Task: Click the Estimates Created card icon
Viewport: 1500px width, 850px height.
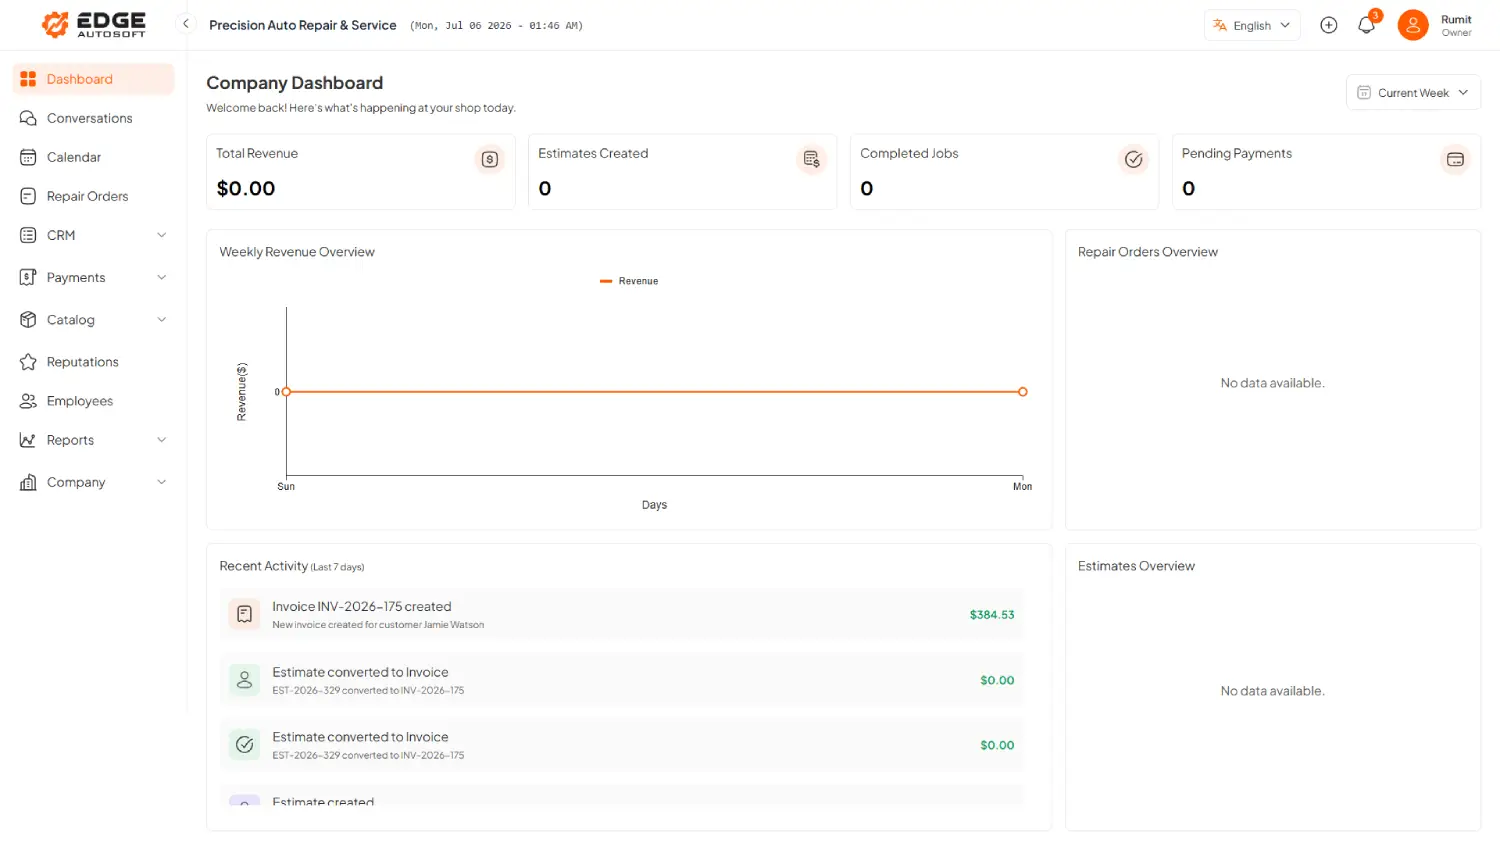Action: point(811,159)
